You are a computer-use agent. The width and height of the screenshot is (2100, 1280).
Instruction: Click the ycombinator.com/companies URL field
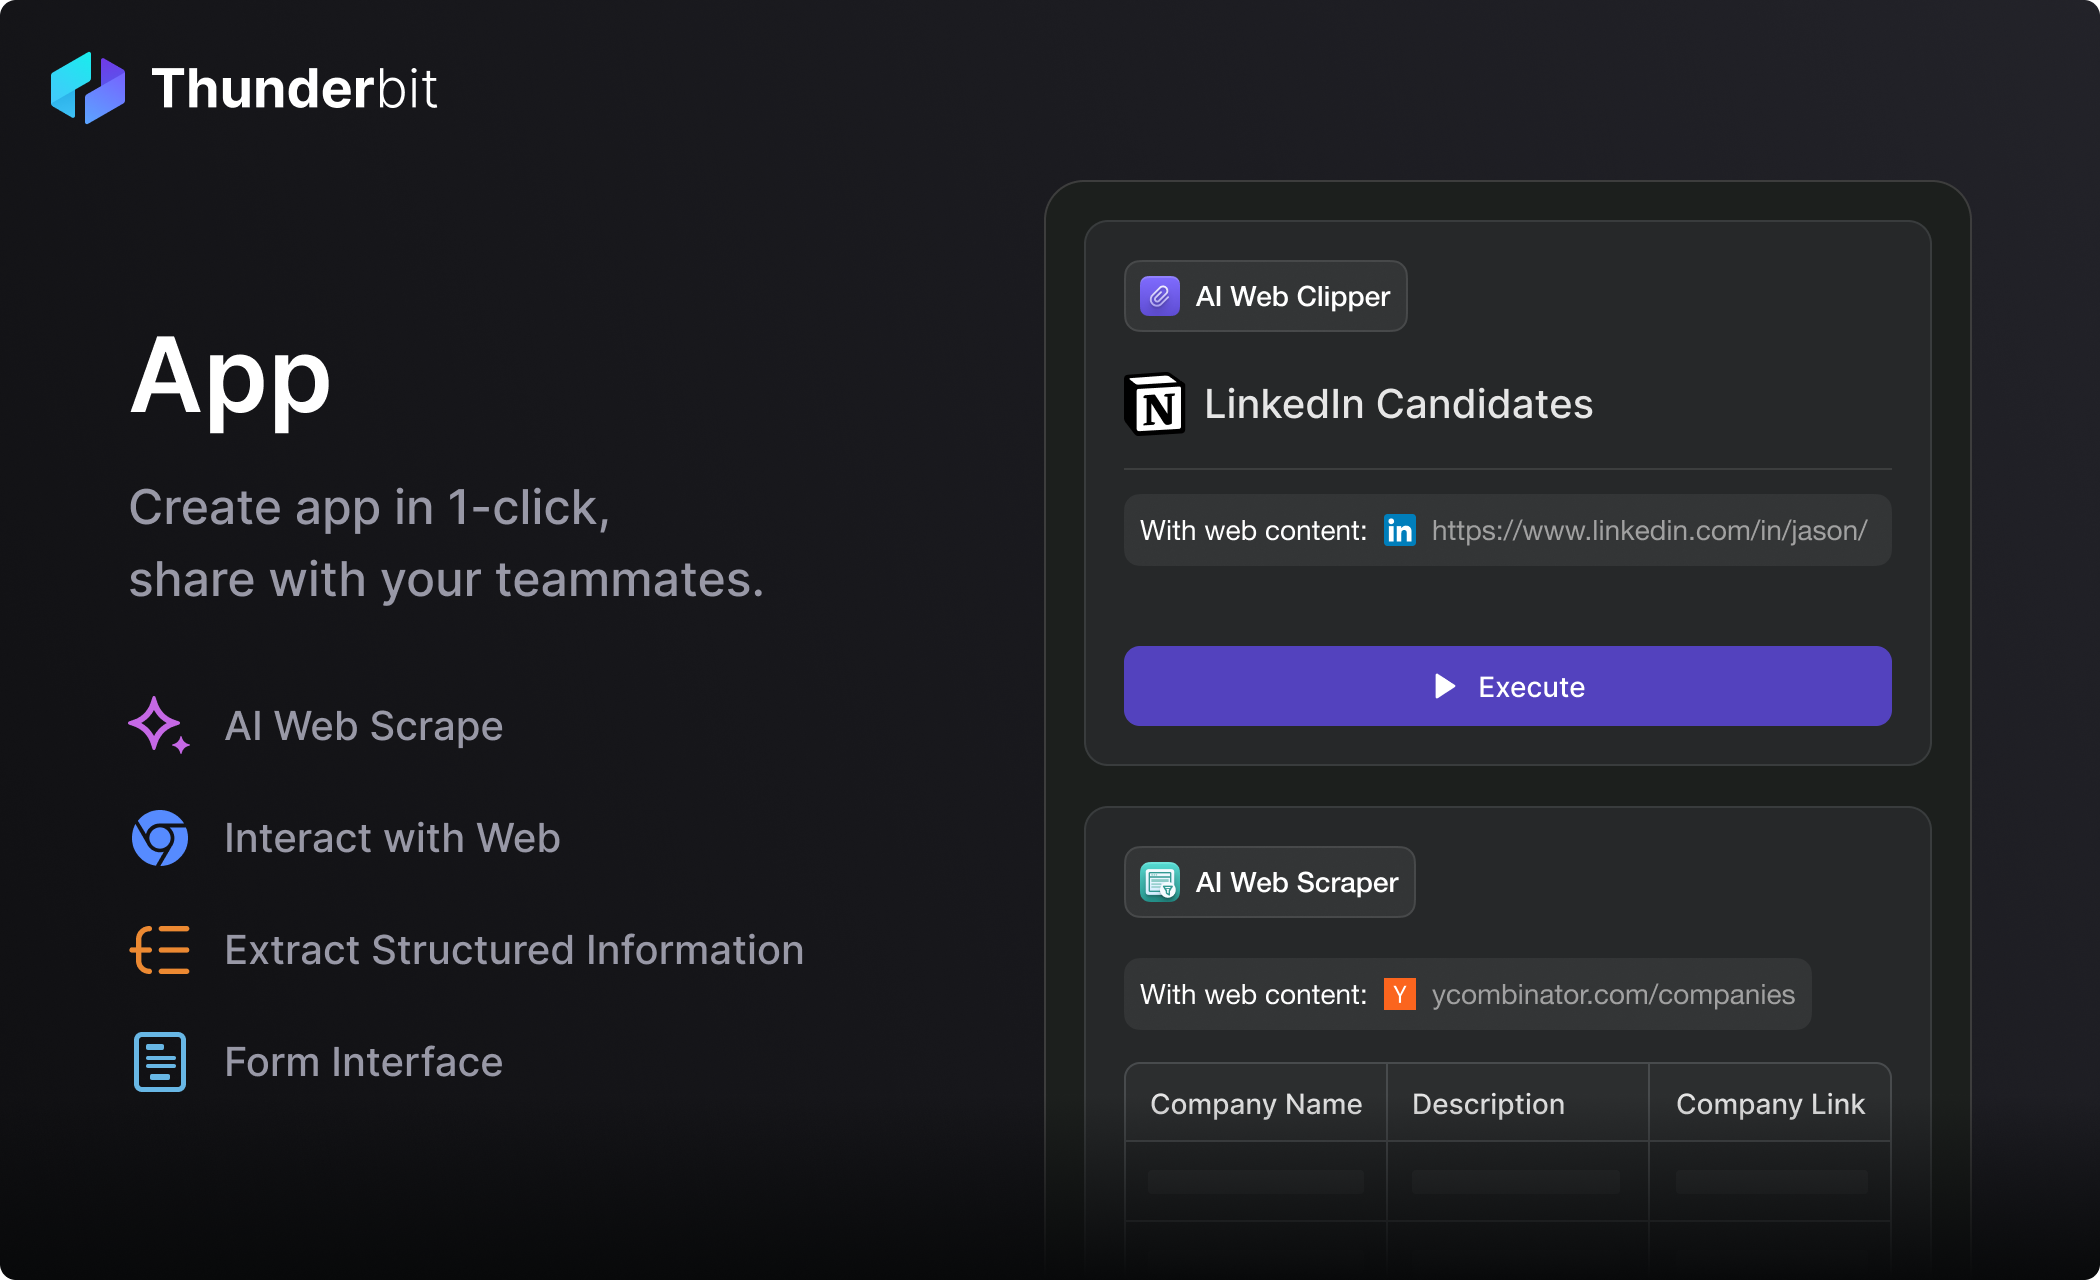tap(1612, 994)
